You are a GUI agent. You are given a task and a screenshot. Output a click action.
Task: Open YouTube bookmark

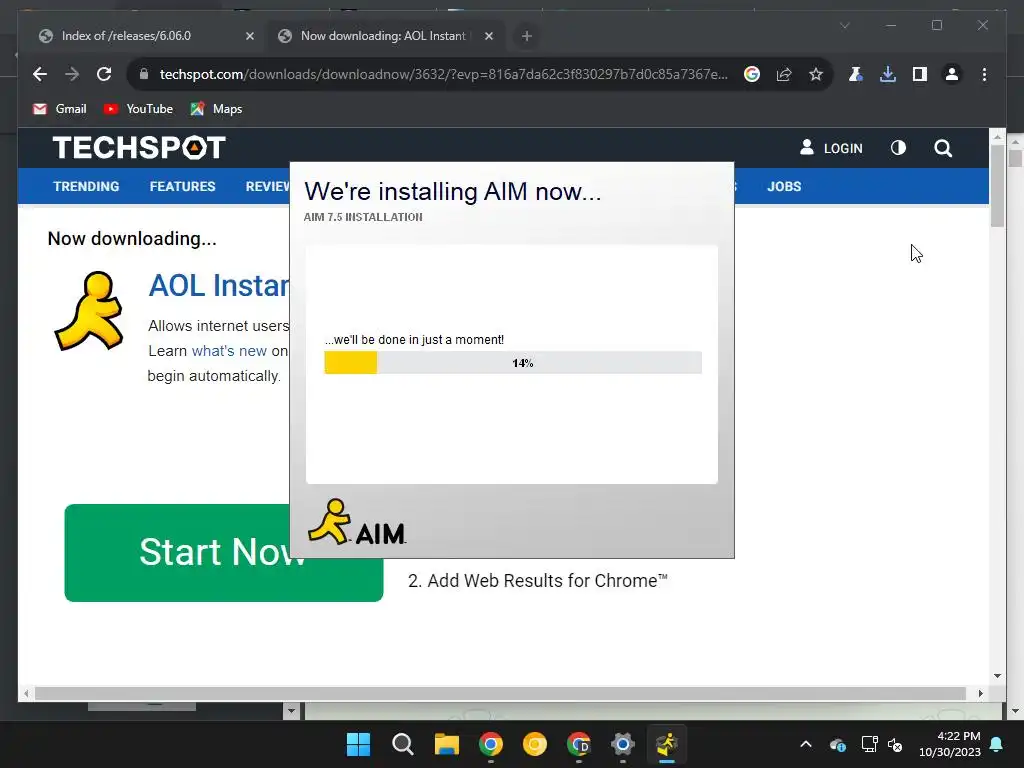(x=138, y=109)
